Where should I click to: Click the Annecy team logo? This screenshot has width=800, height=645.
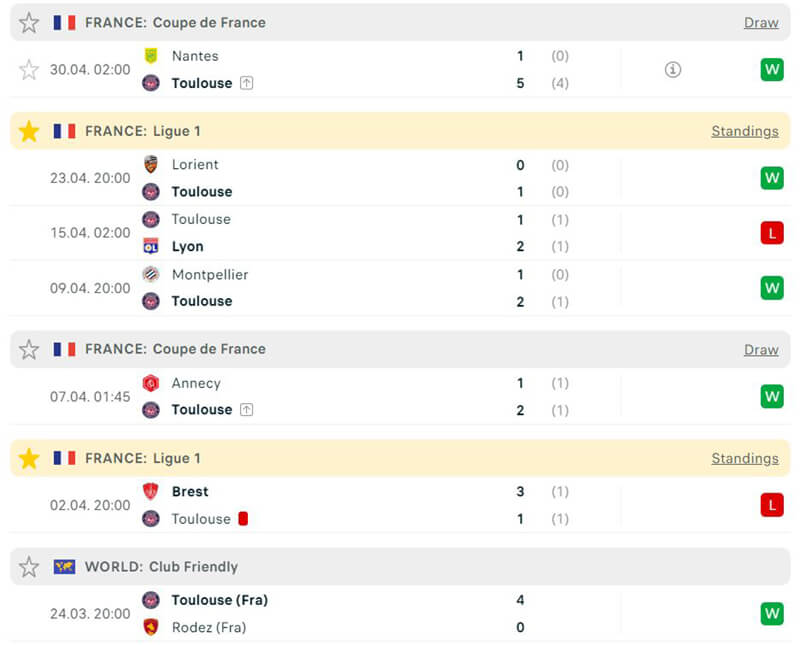point(151,383)
